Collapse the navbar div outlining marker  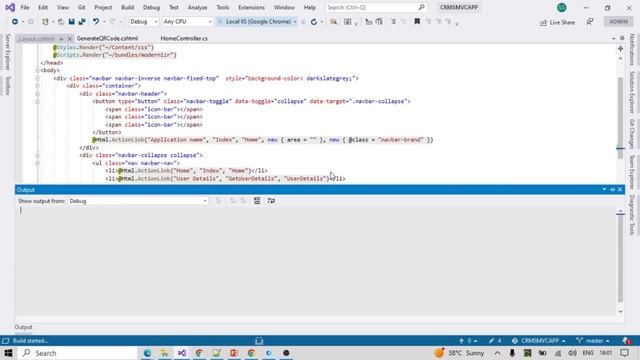[37, 78]
